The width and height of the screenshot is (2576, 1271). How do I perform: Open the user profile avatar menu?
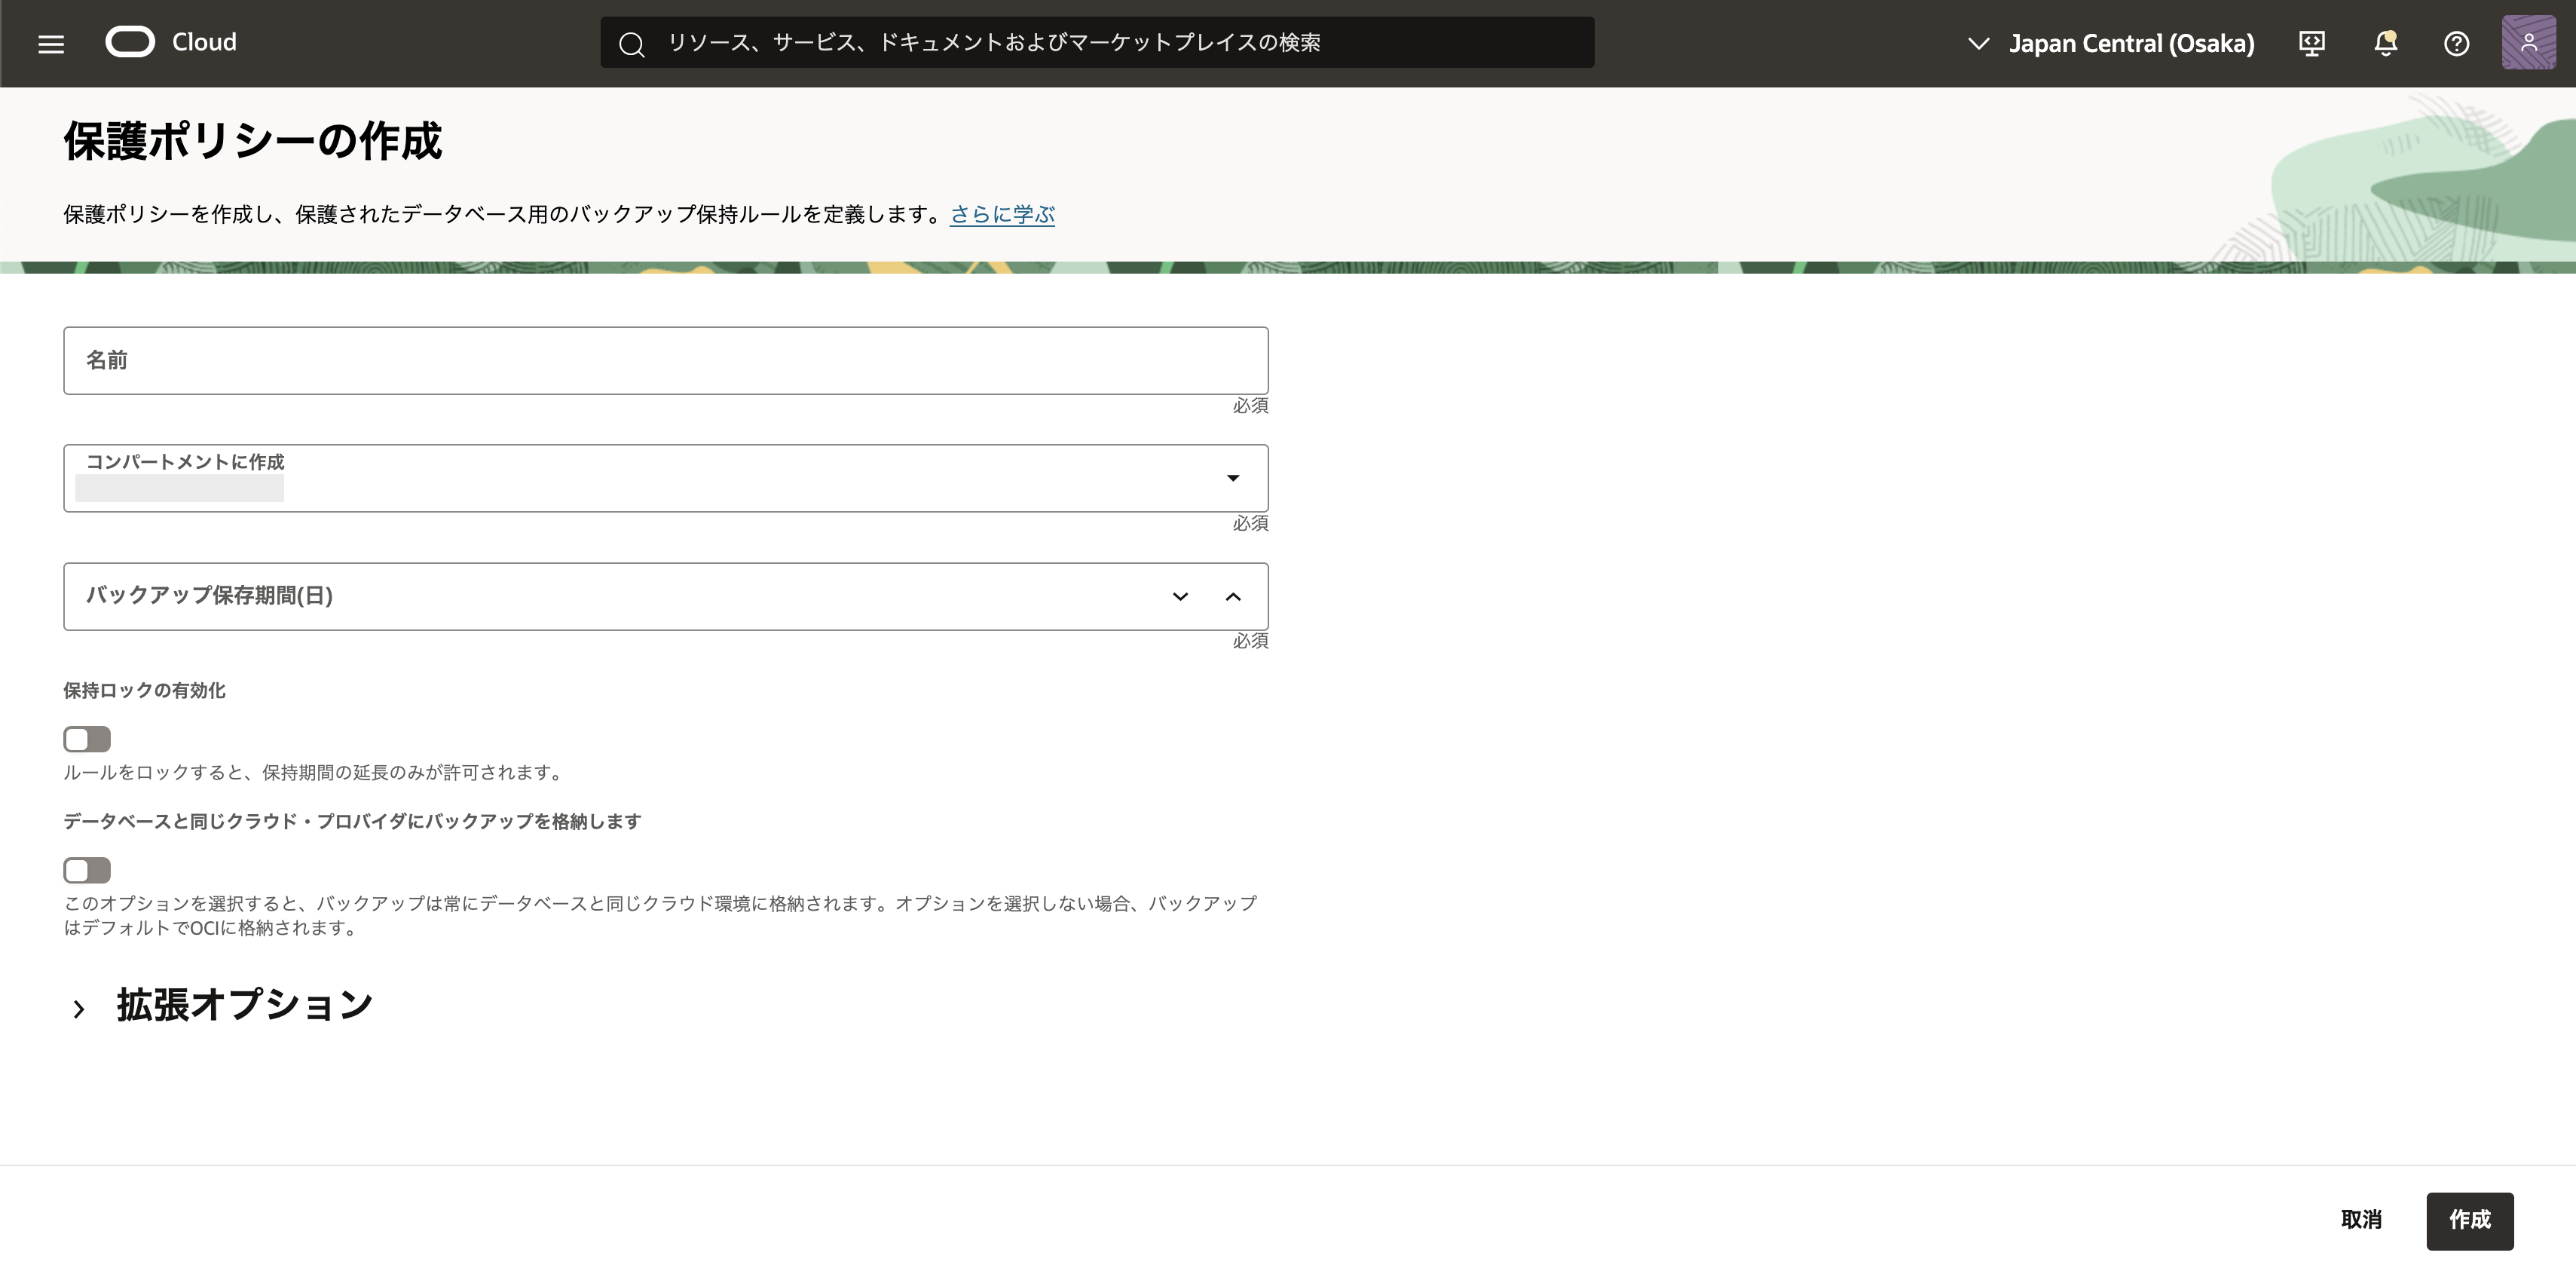tap(2528, 42)
